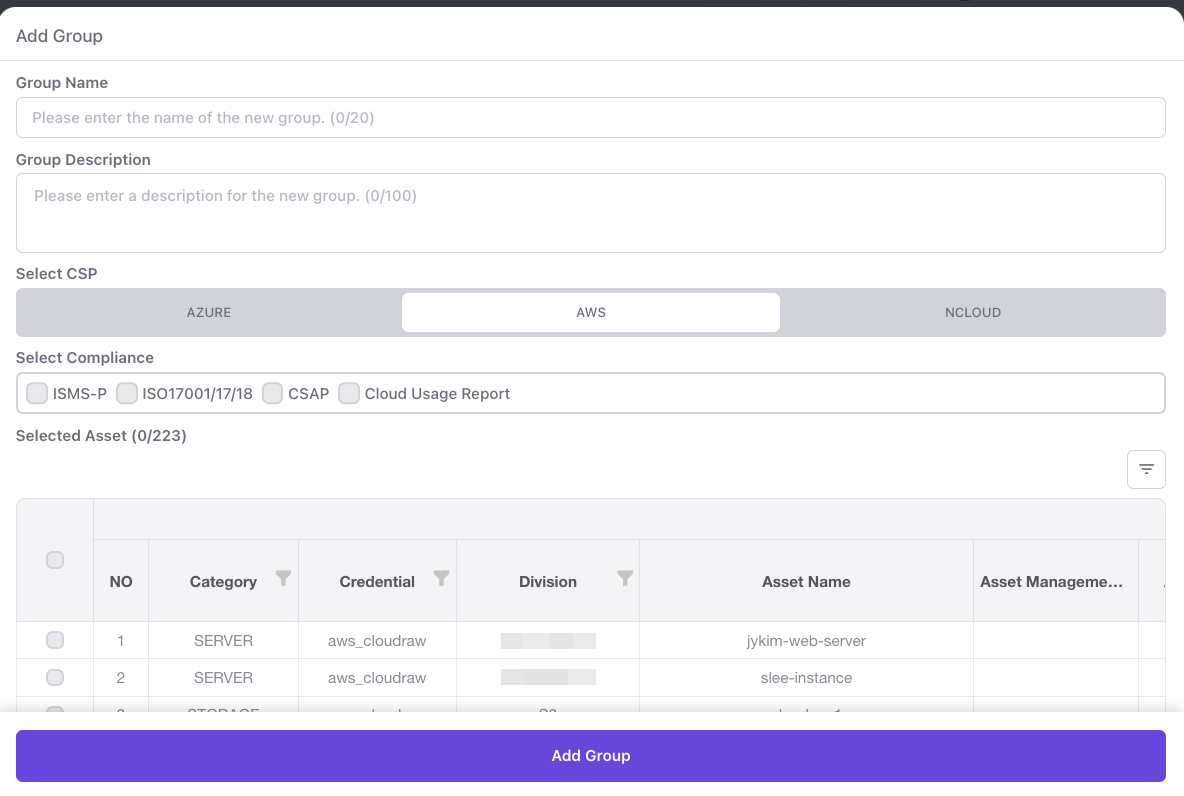The width and height of the screenshot is (1184, 796).
Task: Select the jykim-web-server row checkbox
Action: coord(55,640)
